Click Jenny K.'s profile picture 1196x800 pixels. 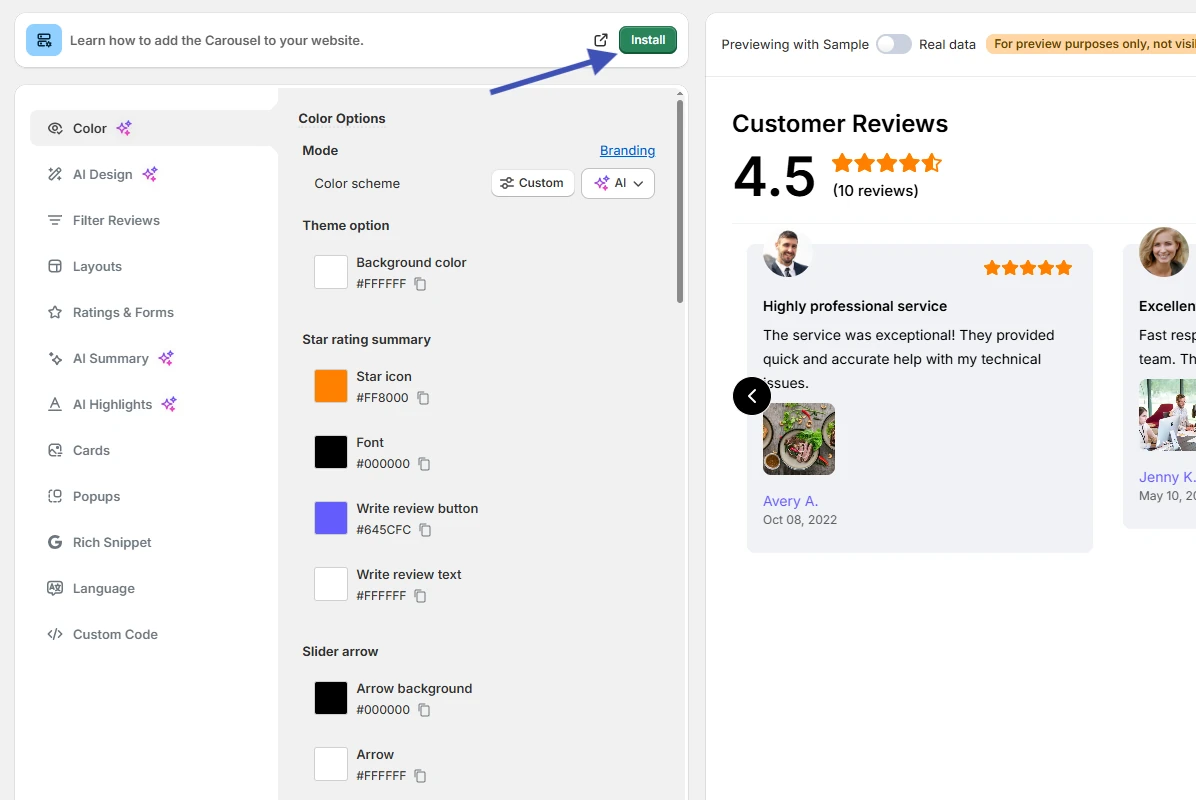pyautogui.click(x=1163, y=252)
